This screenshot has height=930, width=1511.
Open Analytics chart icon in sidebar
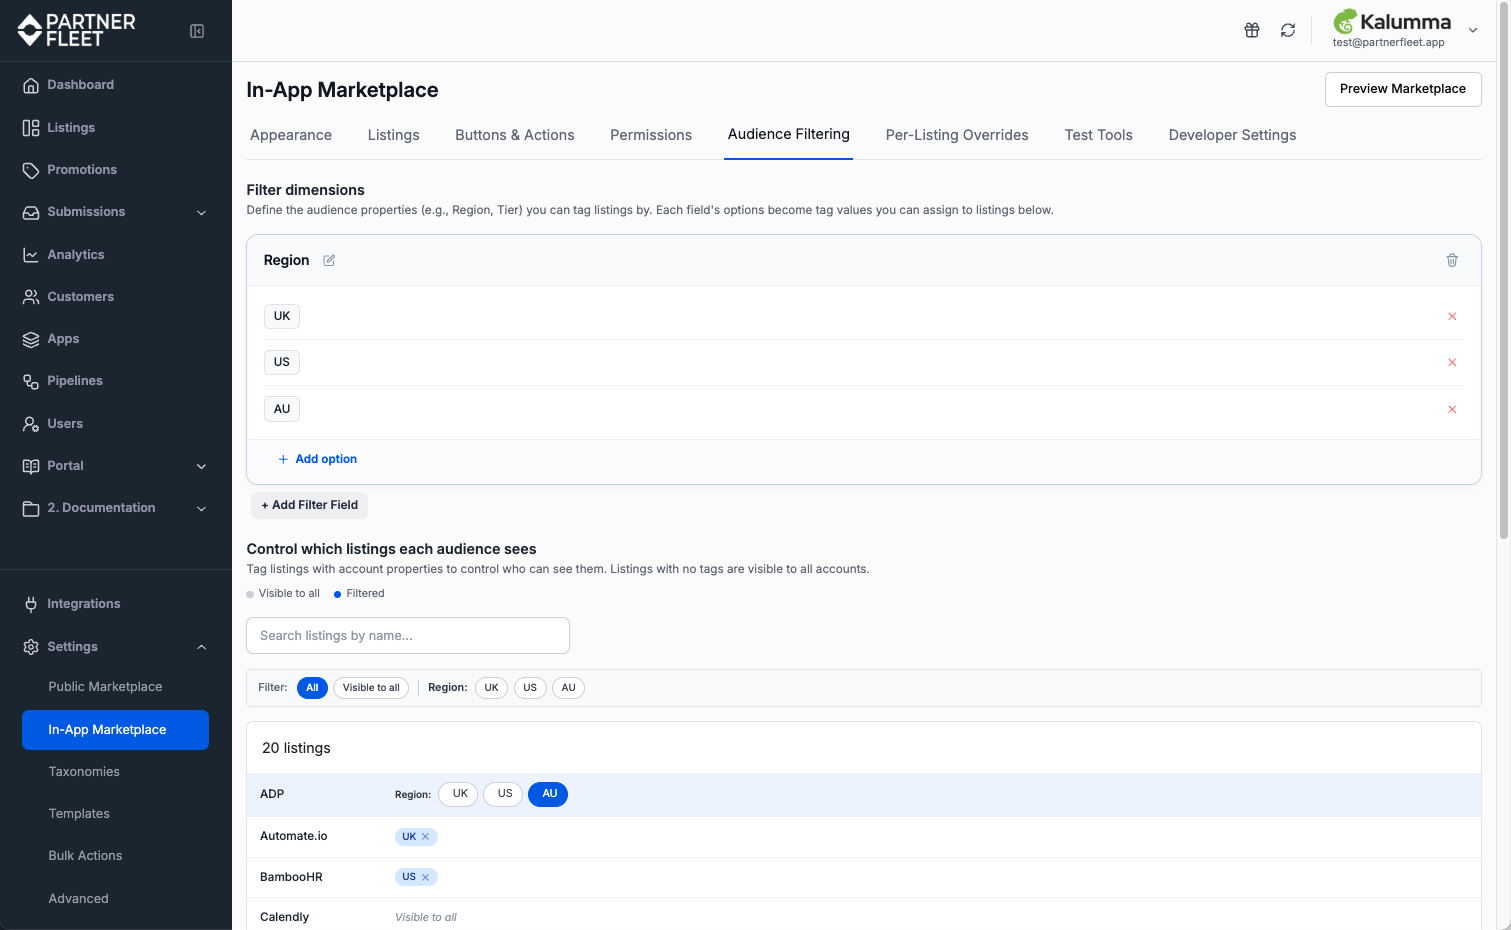pyautogui.click(x=31, y=255)
